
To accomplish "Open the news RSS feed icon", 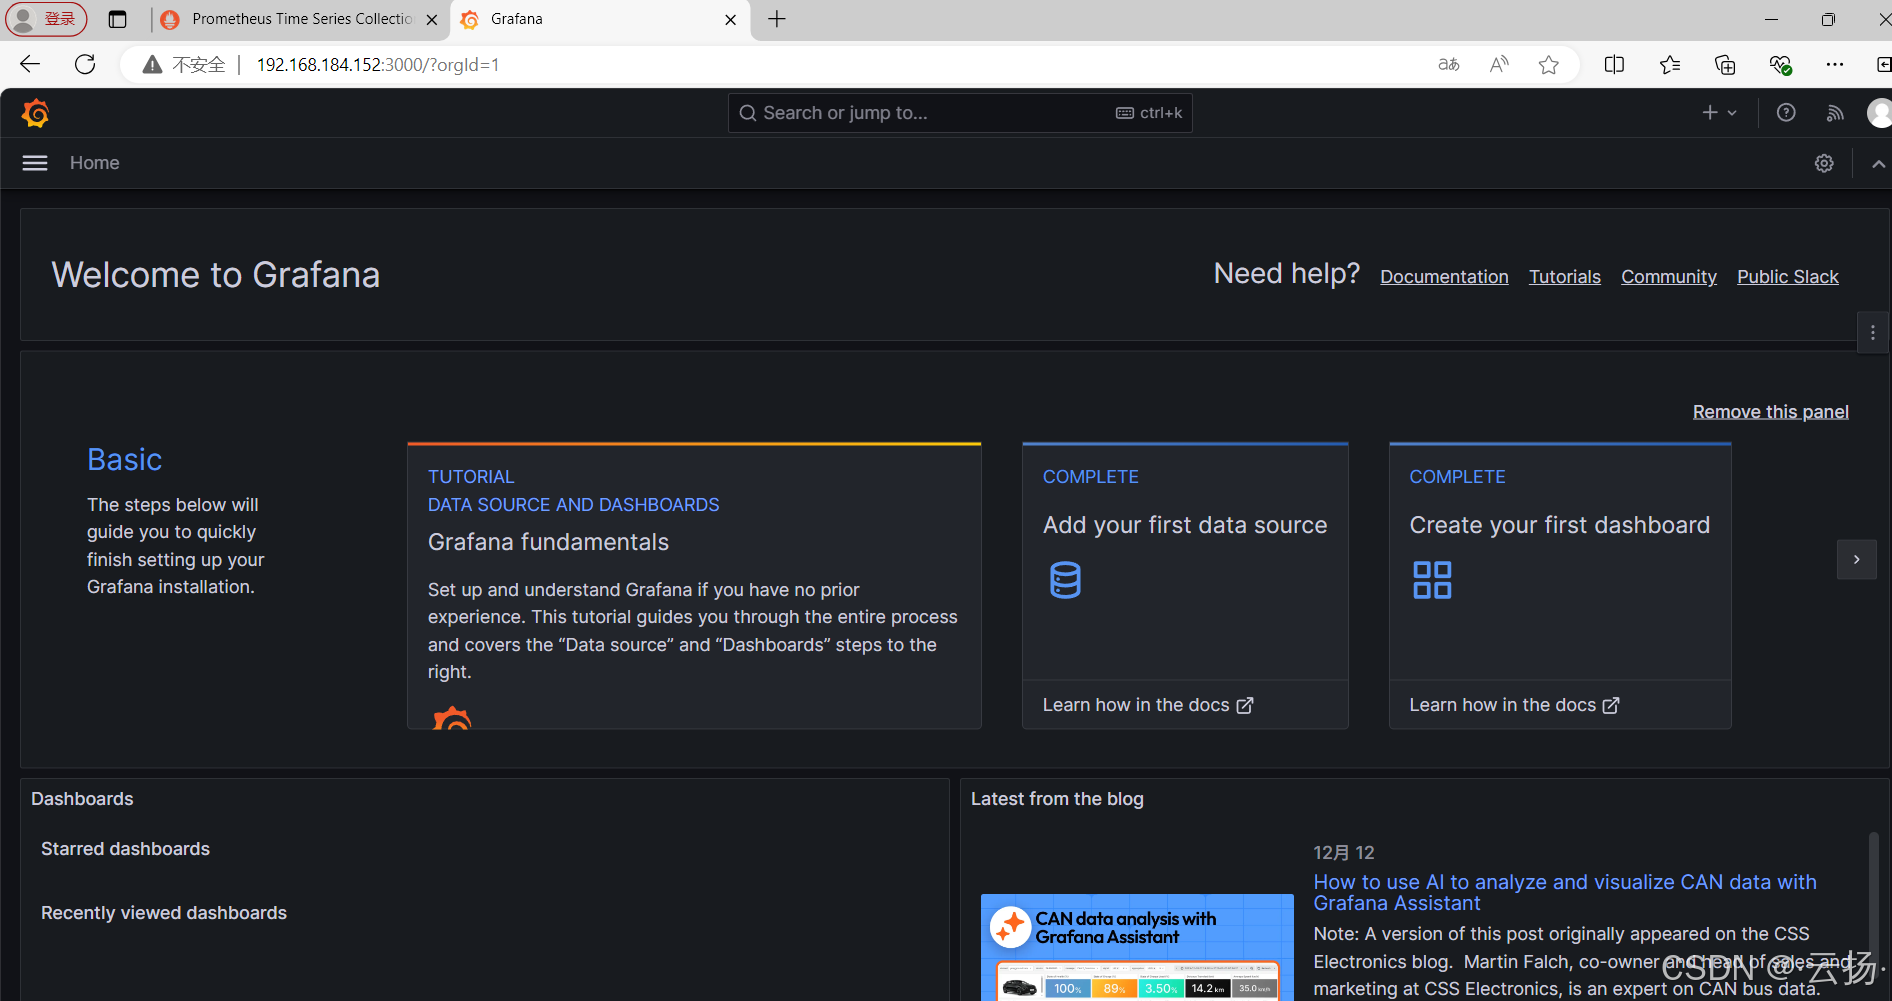I will [1835, 113].
